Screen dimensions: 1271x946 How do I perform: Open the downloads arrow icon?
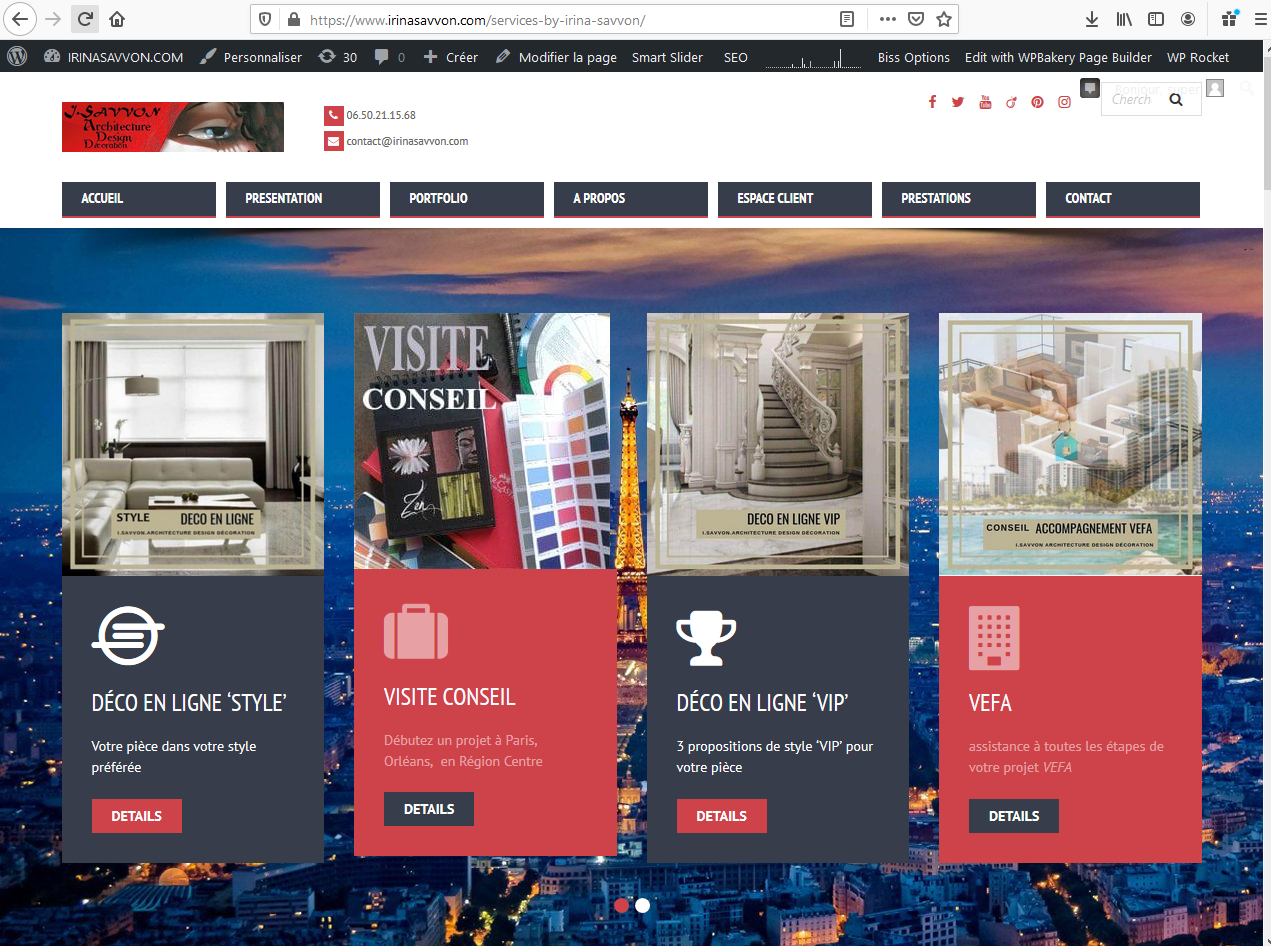(1091, 19)
